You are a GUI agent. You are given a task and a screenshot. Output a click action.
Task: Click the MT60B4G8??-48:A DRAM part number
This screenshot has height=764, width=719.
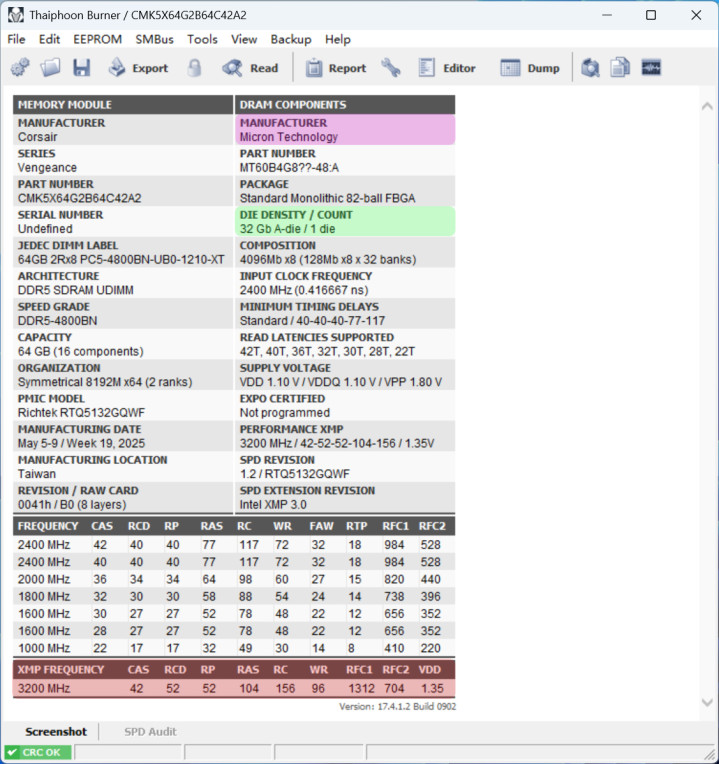point(289,168)
